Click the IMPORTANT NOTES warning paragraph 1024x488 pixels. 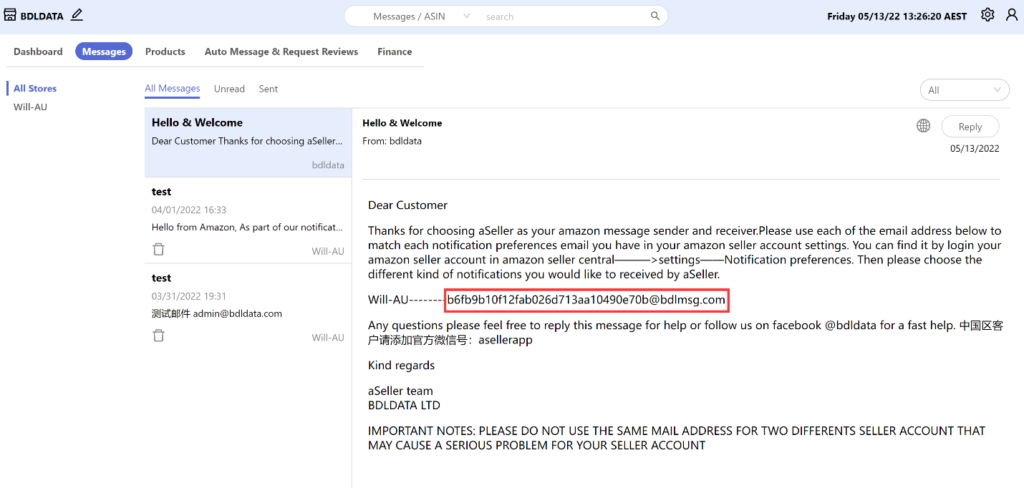[x=677, y=438]
